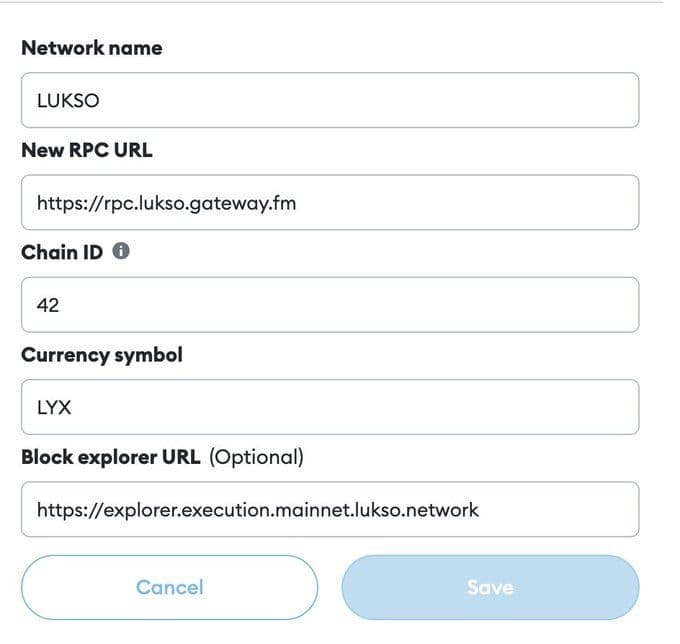Screen dimensions: 680x644
Task: Hit the Save button
Action: click(489, 587)
